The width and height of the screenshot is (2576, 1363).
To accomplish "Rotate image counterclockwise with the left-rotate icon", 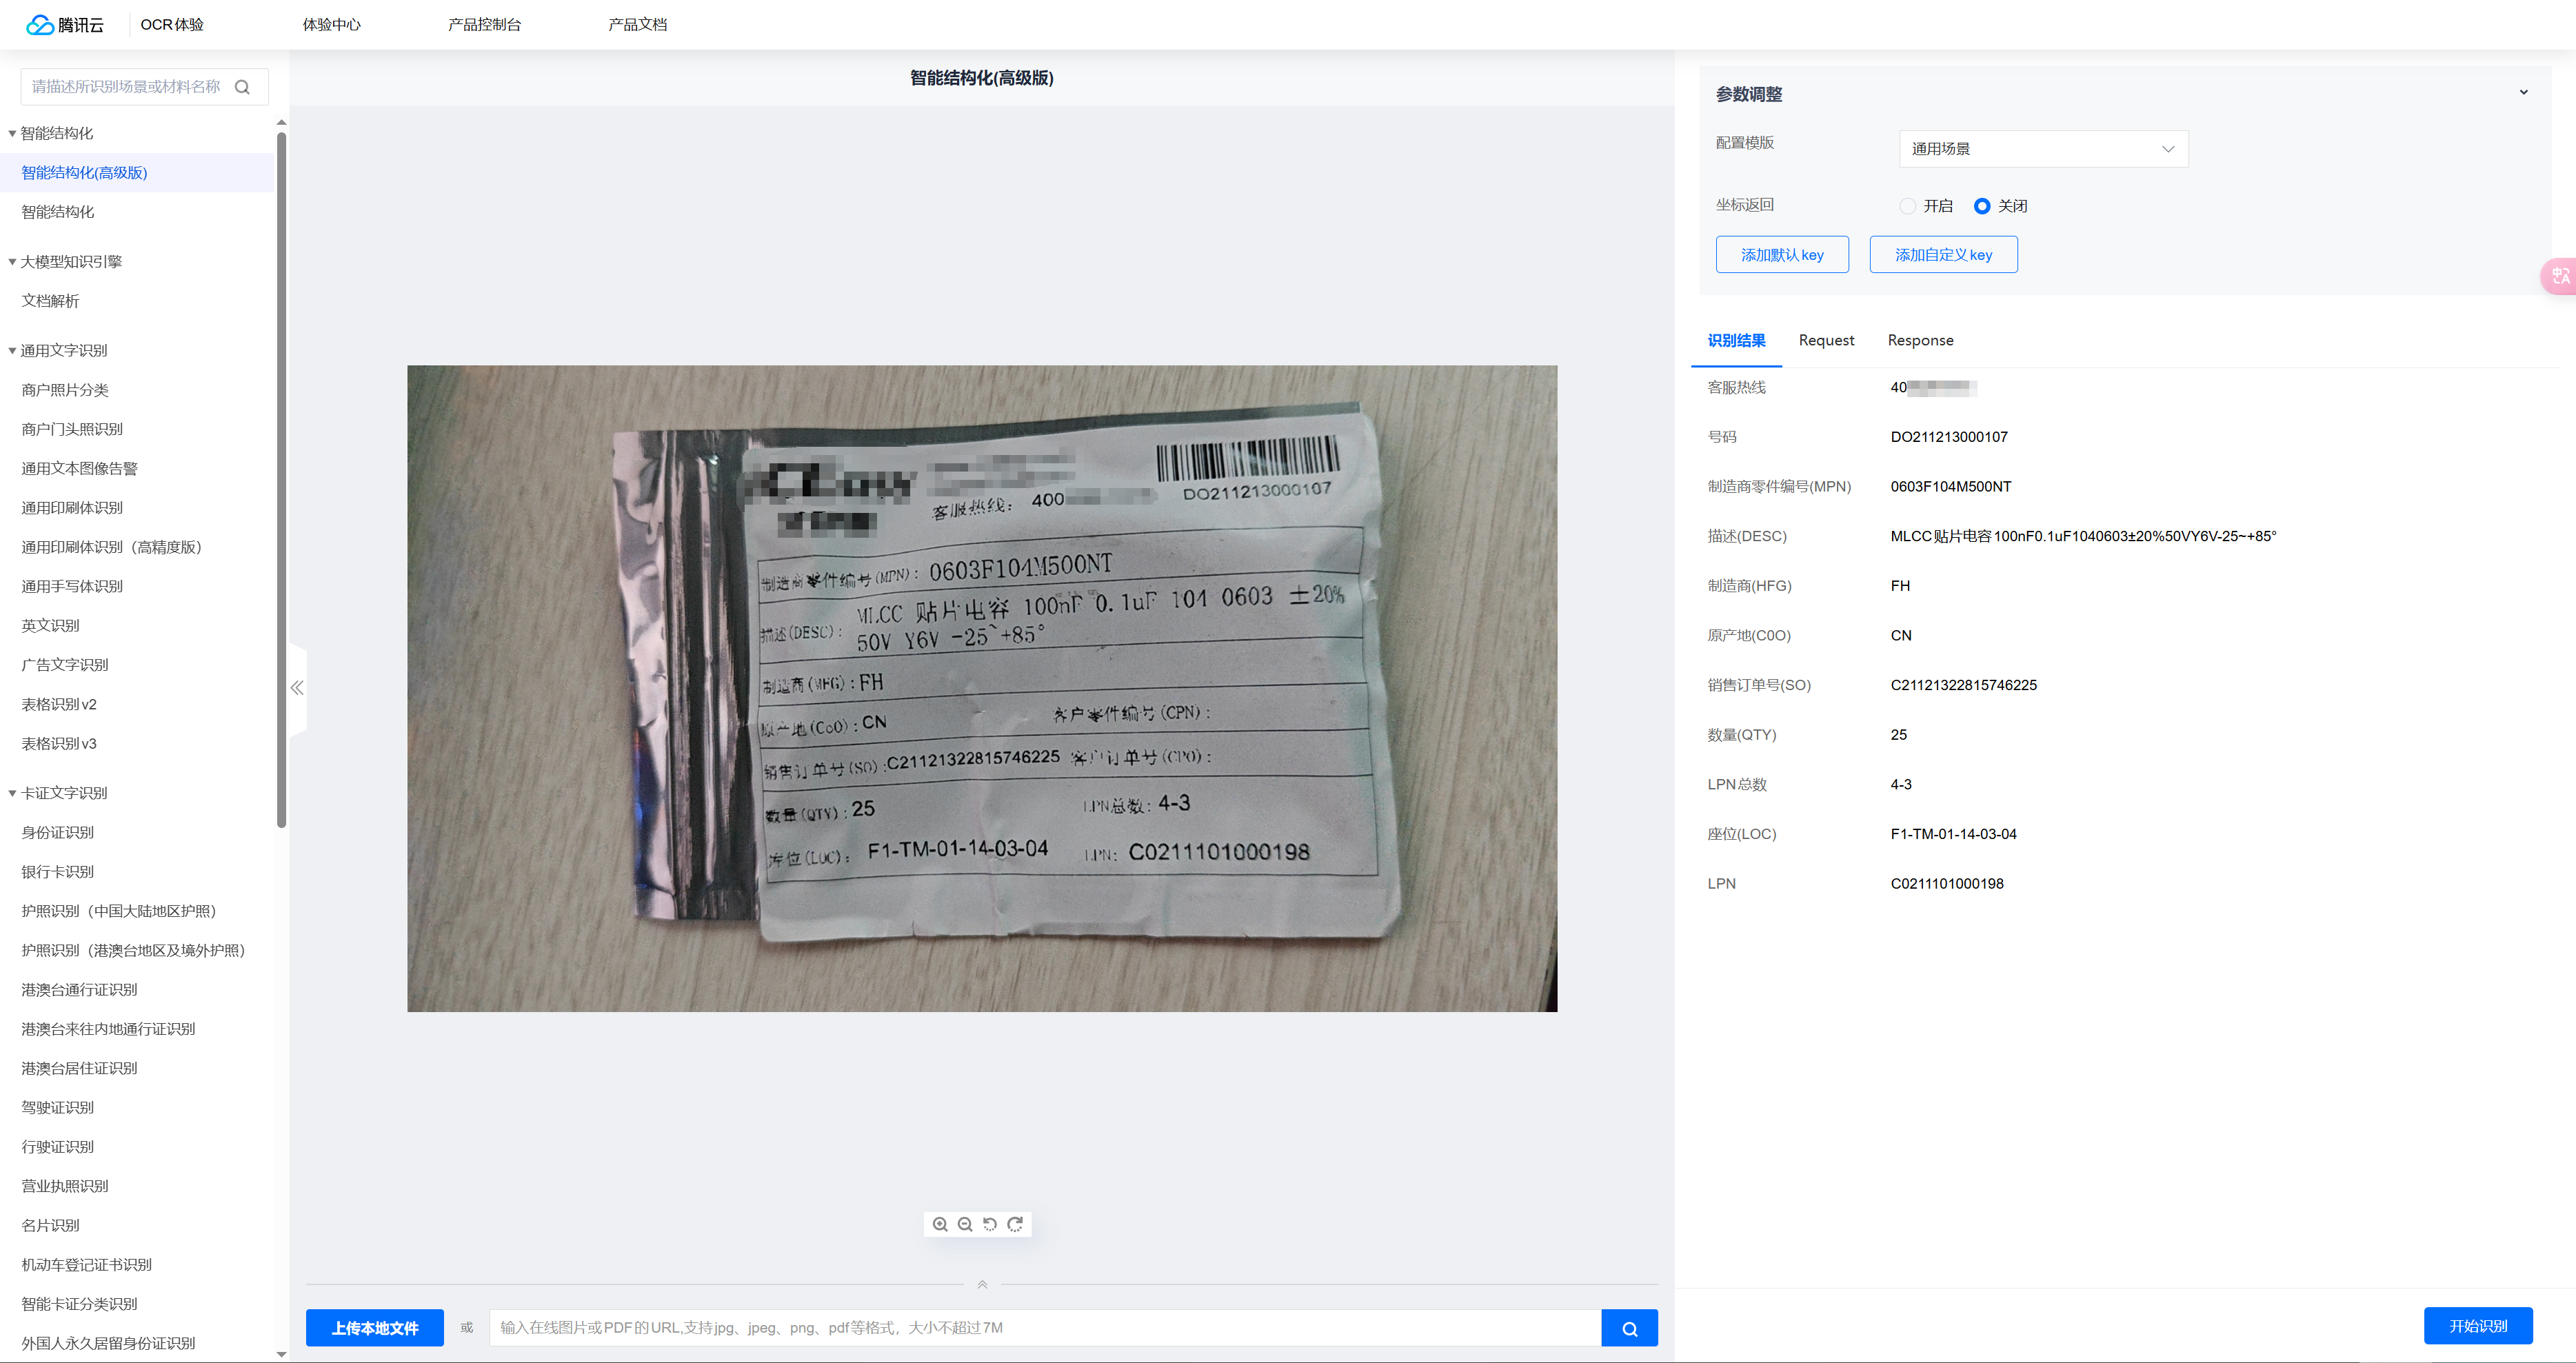I will point(990,1224).
